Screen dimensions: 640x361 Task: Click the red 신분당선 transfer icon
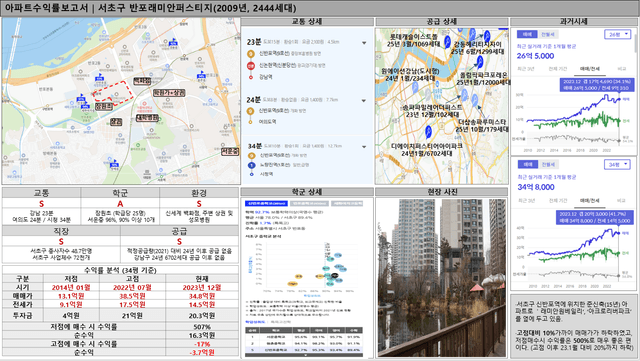(x=251, y=65)
